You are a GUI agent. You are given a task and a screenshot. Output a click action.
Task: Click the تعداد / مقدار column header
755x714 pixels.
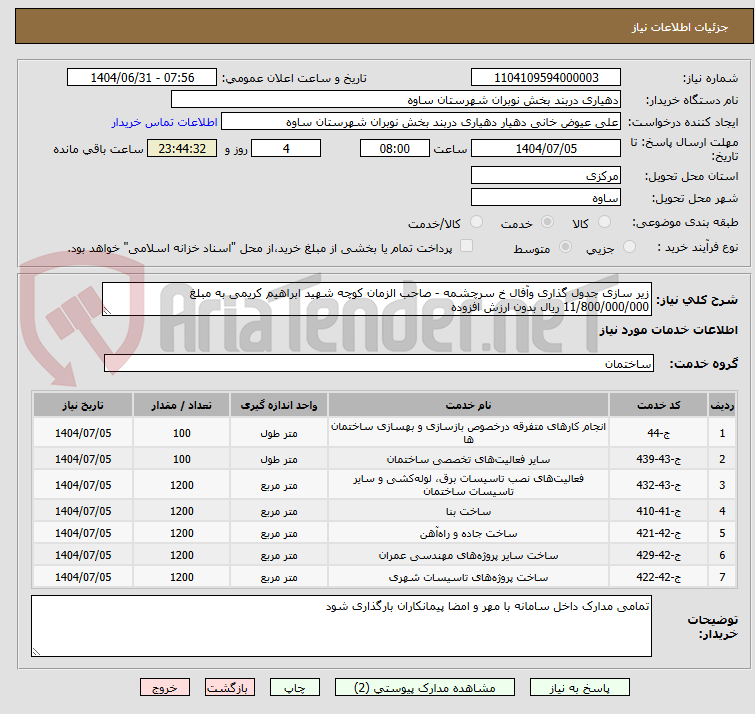click(x=182, y=405)
